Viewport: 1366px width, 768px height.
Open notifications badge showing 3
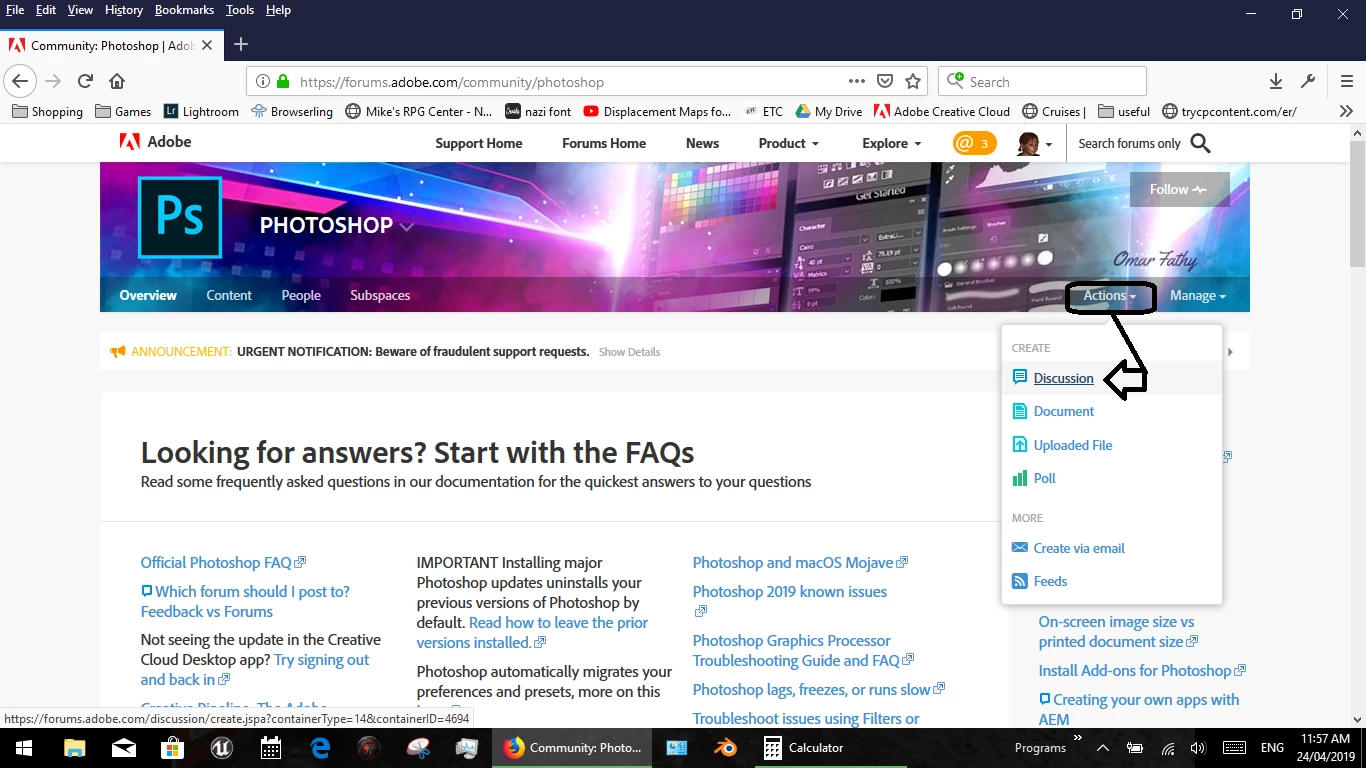click(974, 143)
